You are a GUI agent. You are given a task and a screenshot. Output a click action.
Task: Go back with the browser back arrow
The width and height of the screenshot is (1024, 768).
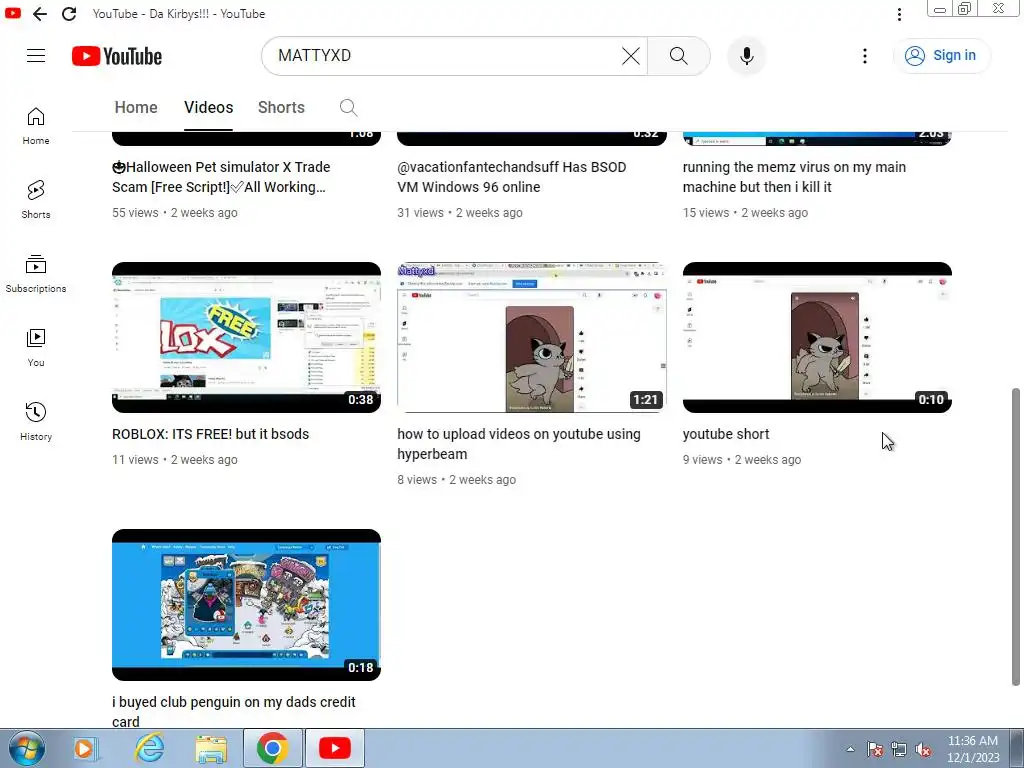[40, 14]
